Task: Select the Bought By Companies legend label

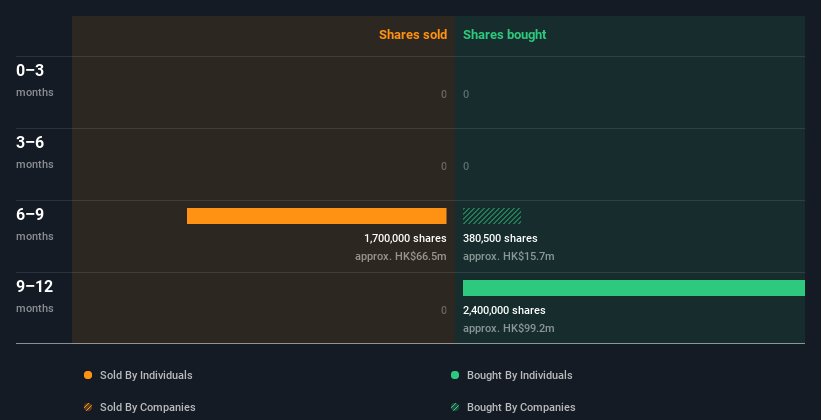Action: [521, 407]
